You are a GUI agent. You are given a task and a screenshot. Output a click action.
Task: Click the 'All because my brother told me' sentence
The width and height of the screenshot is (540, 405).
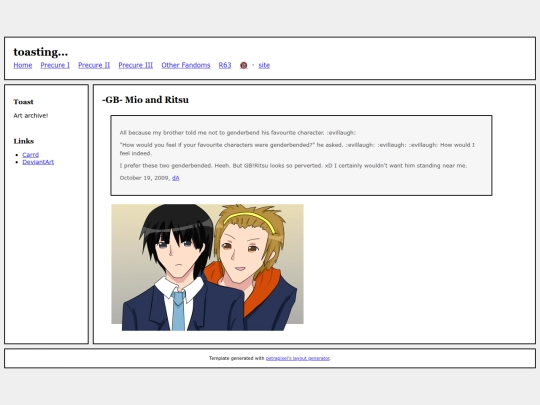coord(238,133)
